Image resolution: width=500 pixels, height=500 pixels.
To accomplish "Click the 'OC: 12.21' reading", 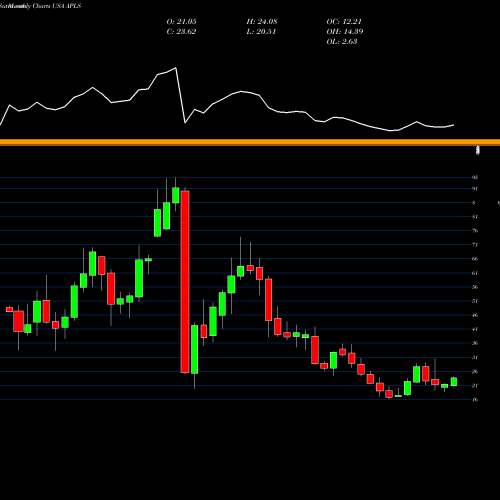I will click(x=344, y=22).
